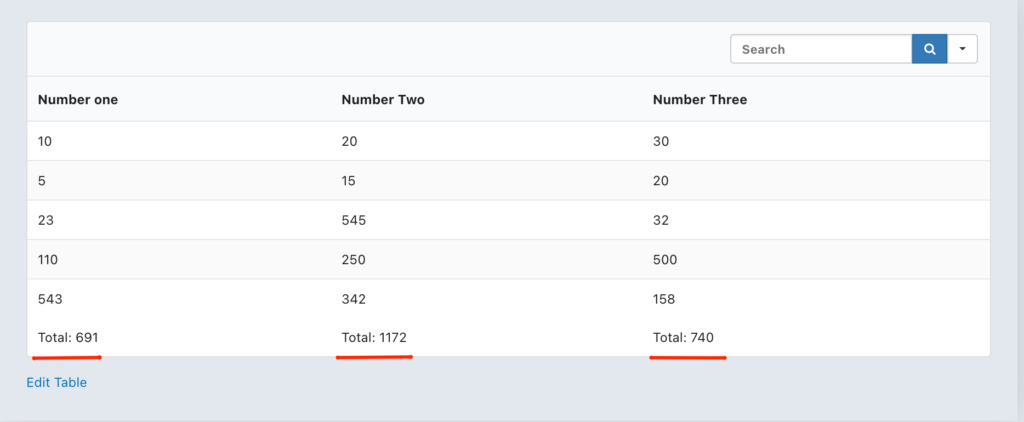The image size is (1024, 422).
Task: Click the Total: 740 footer cell
Action: point(683,337)
